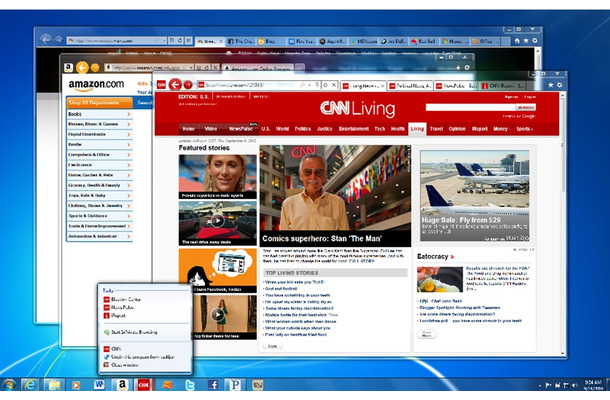Open the Eatocracy heading link

(x=435, y=256)
